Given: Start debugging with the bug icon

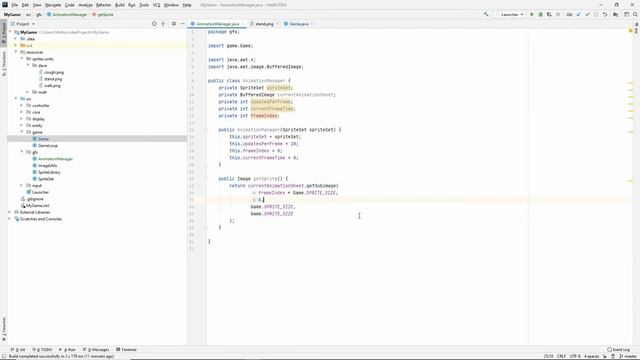Looking at the screenshot, I should pyautogui.click(x=540, y=14).
